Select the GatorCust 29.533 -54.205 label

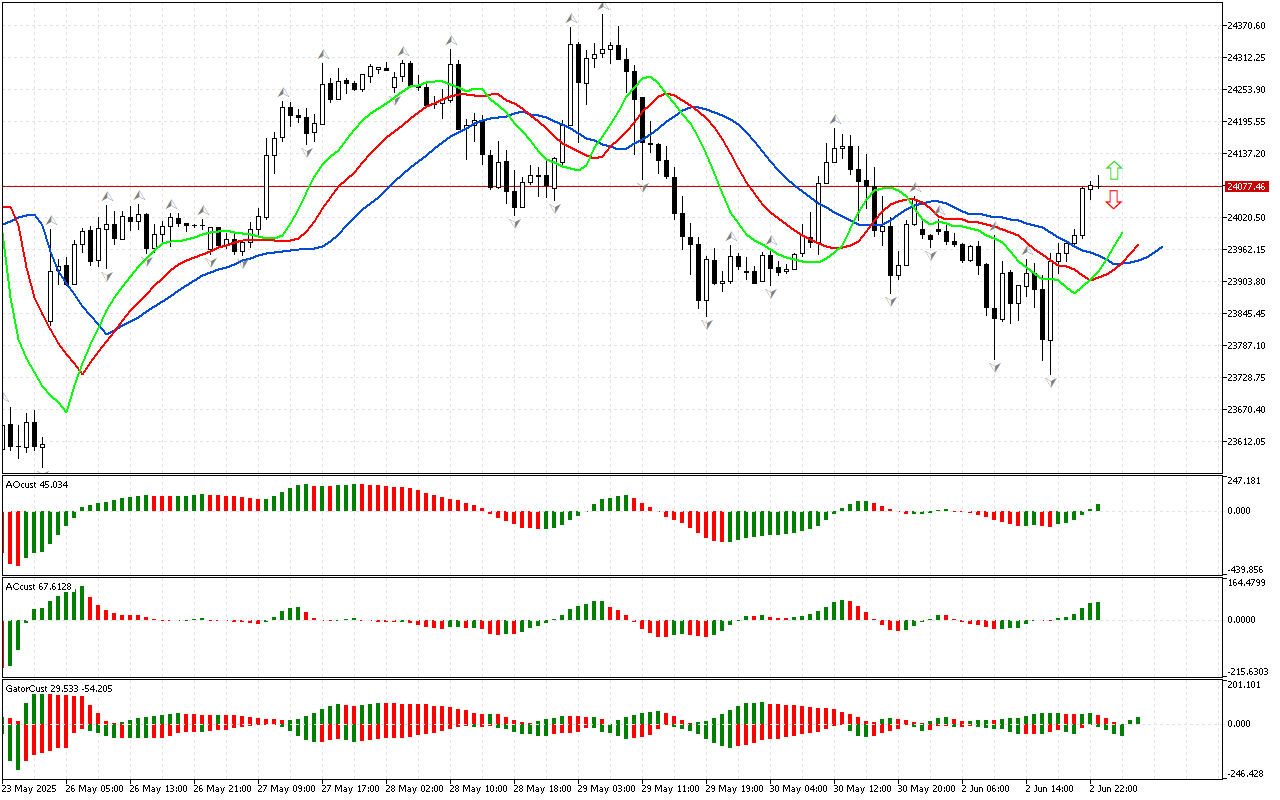(59, 688)
